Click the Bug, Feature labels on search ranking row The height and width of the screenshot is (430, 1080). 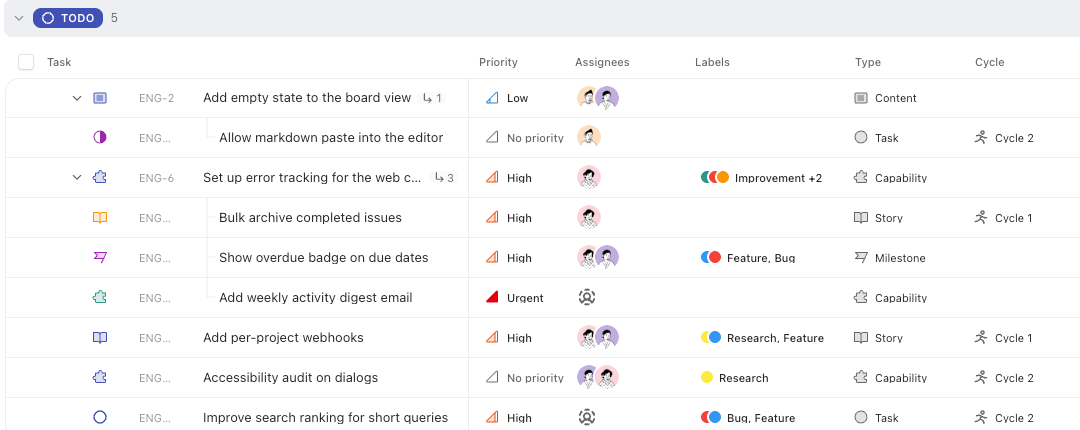748,418
